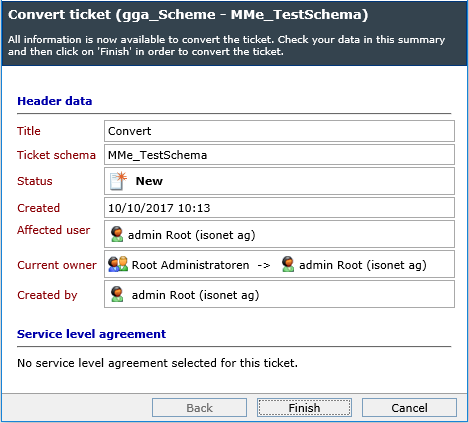Click the Ticket schema field MMe_TestSchema
This screenshot has height=423, width=469.
279,155
